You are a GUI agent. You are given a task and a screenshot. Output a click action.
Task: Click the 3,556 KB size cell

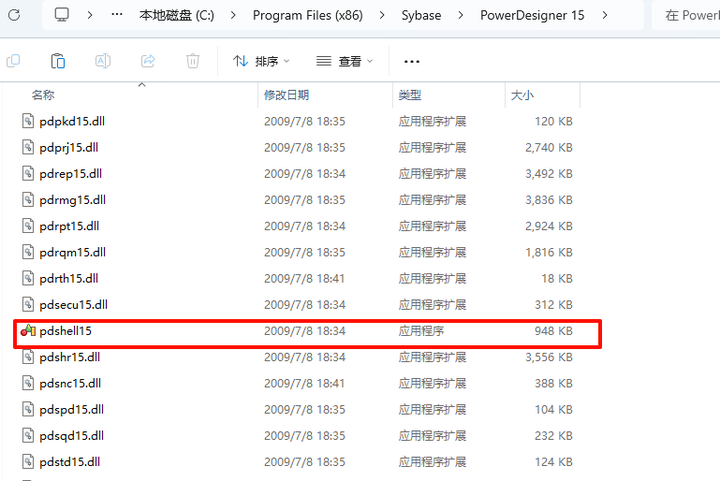click(x=549, y=357)
